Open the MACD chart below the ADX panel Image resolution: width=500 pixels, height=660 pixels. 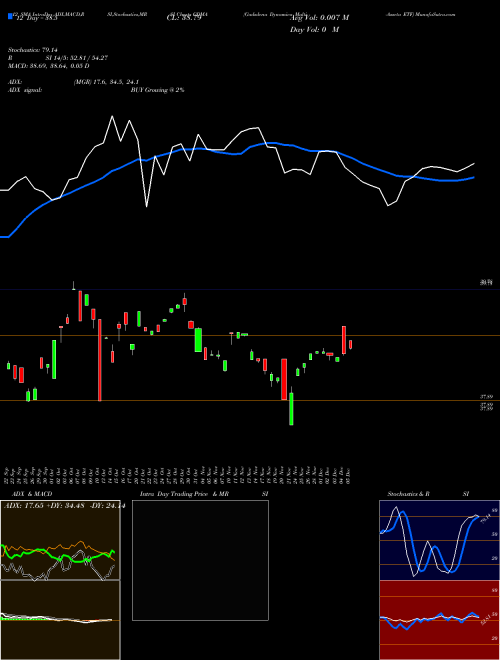pyautogui.click(x=60, y=620)
